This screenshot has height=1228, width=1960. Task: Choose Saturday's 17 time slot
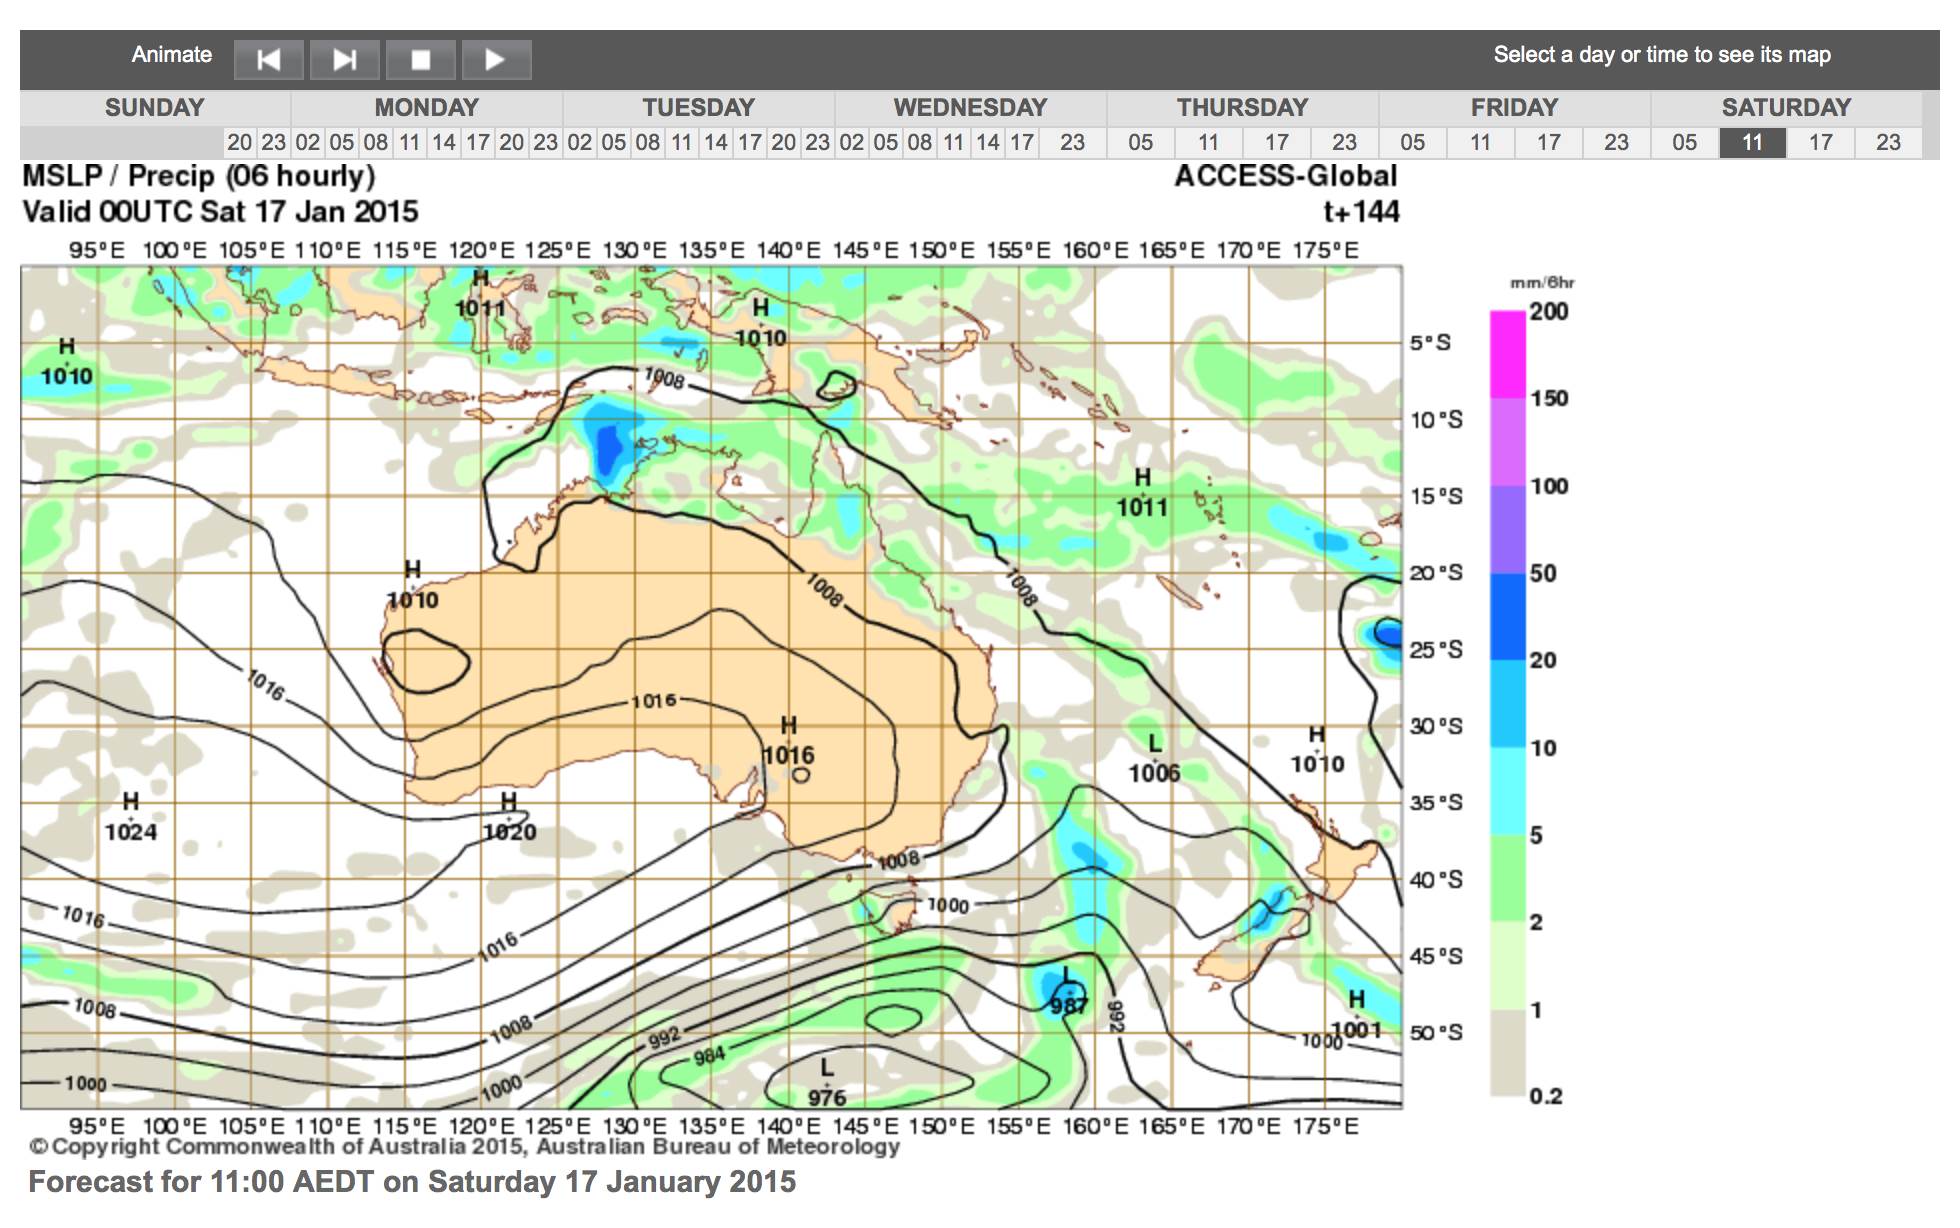point(1820,142)
